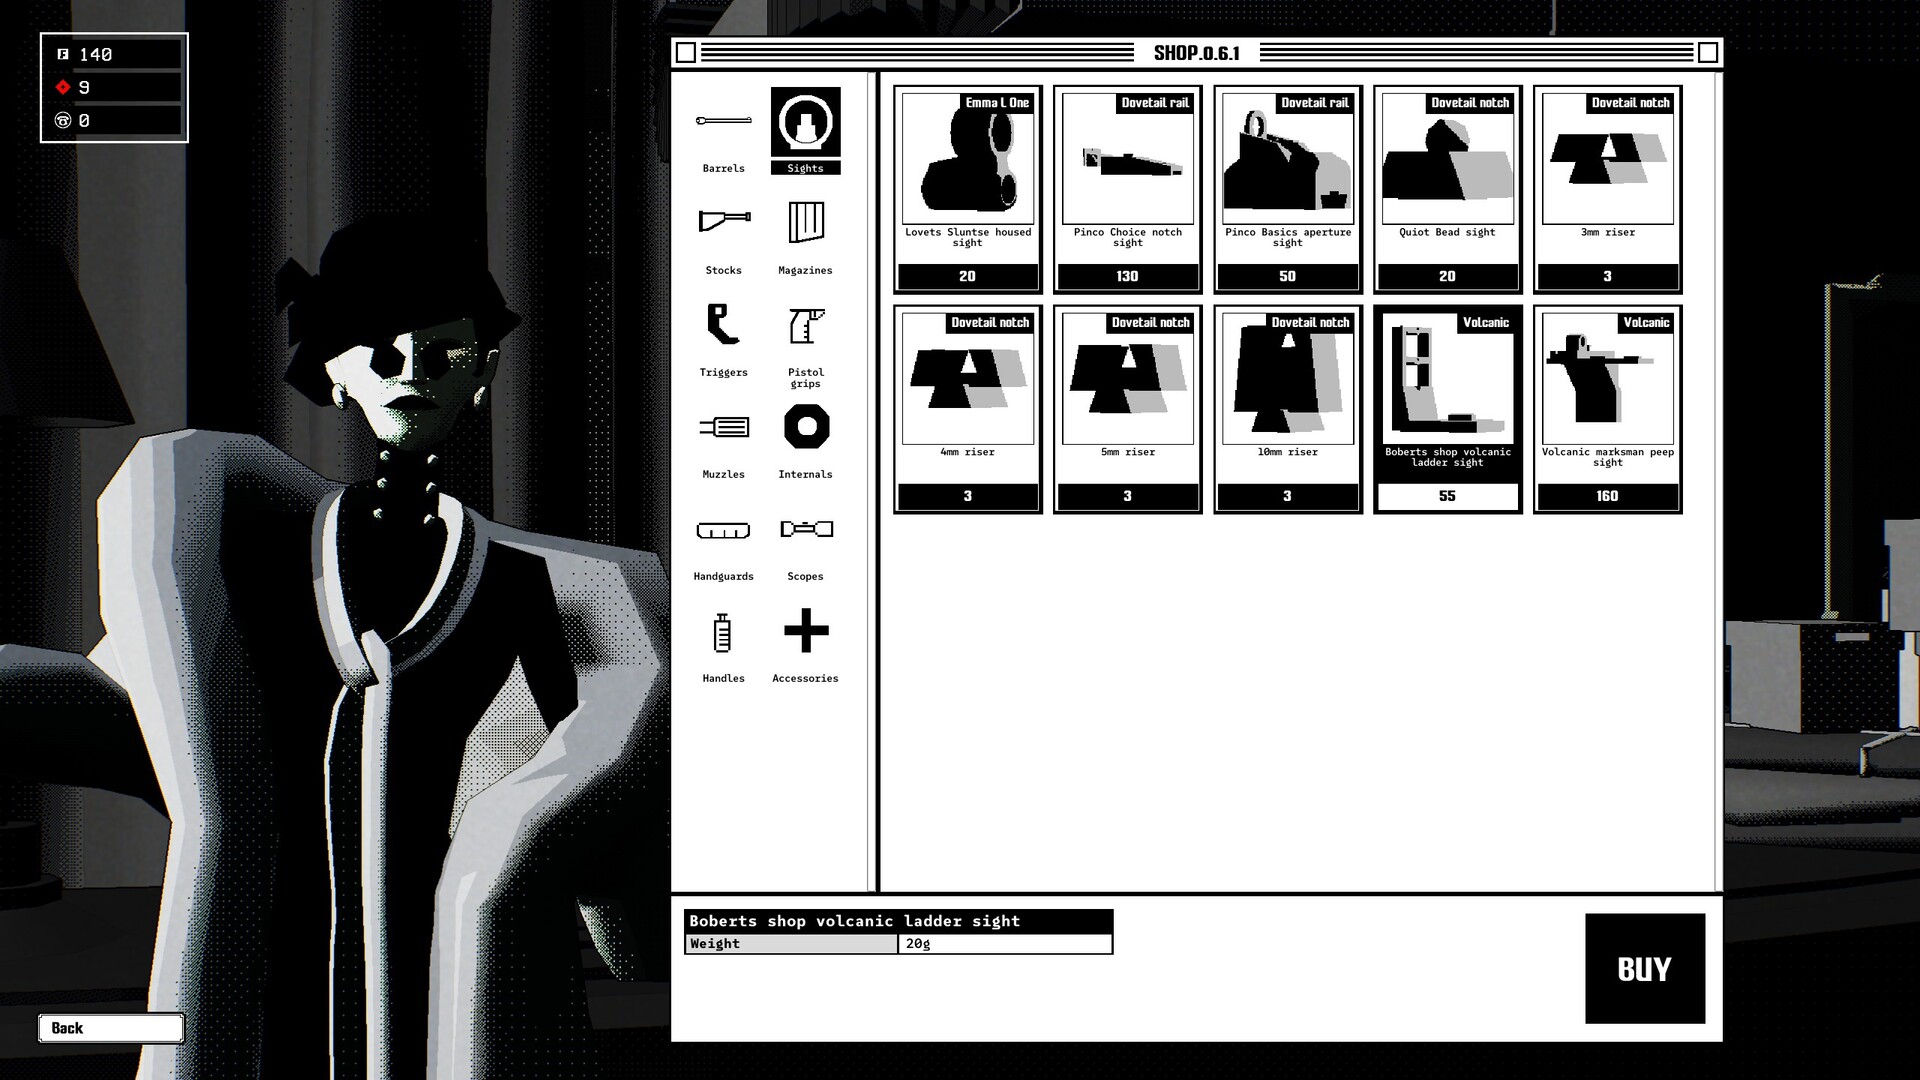Open the Magazines category
The image size is (1920, 1080).
[805, 233]
